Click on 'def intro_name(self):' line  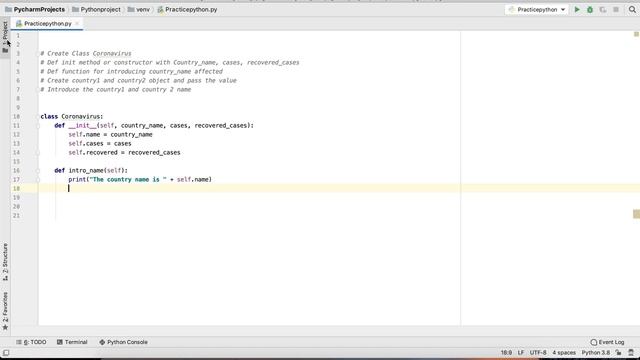(91, 171)
